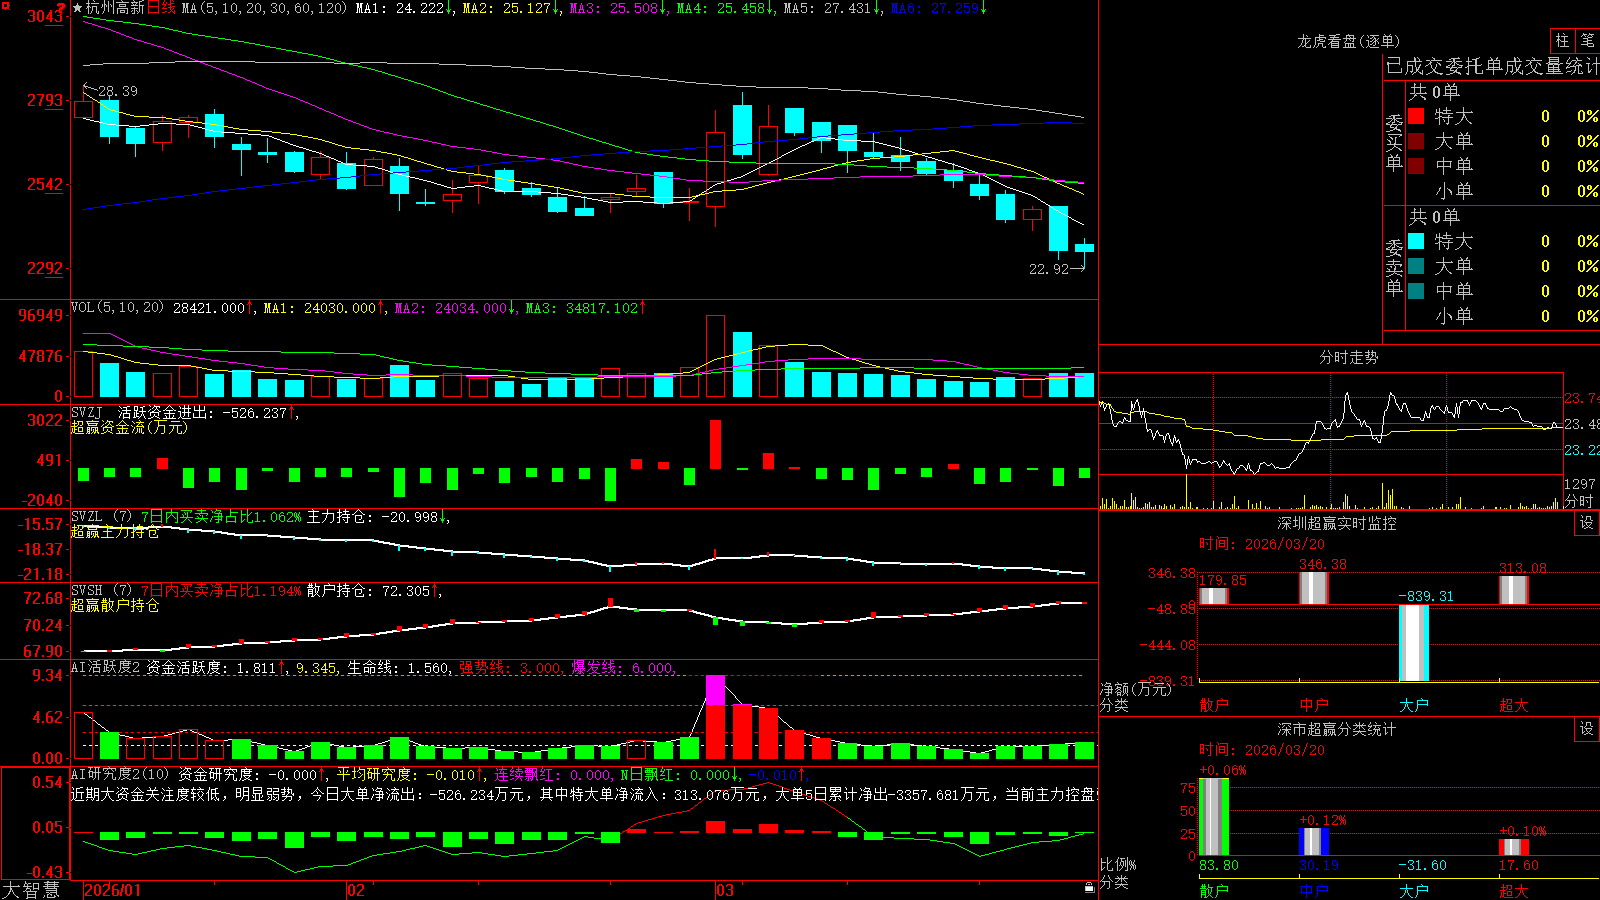Screen dimensions: 1600x900
Task: Click the red question mark help icon
Action: coord(61,9)
